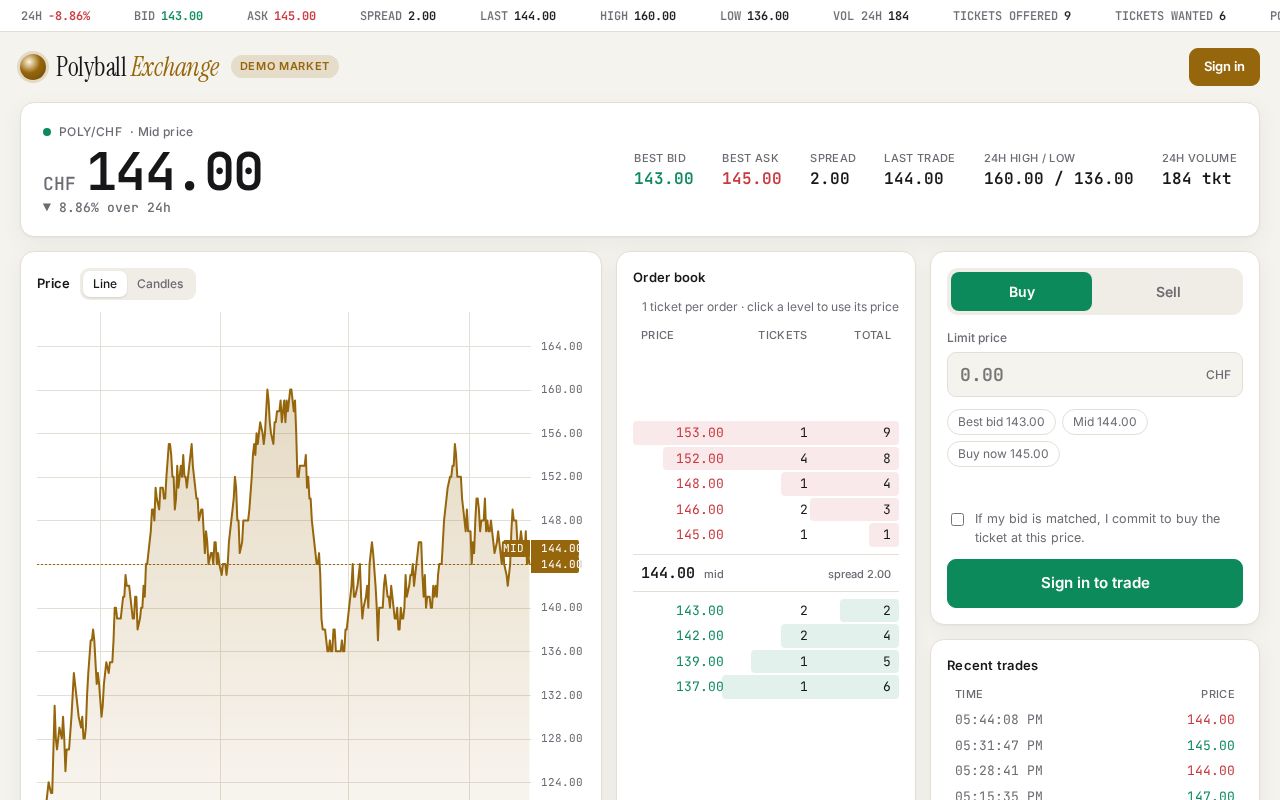Select the Buy tab
Viewport: 1280px width, 800px height.
(x=1021, y=292)
